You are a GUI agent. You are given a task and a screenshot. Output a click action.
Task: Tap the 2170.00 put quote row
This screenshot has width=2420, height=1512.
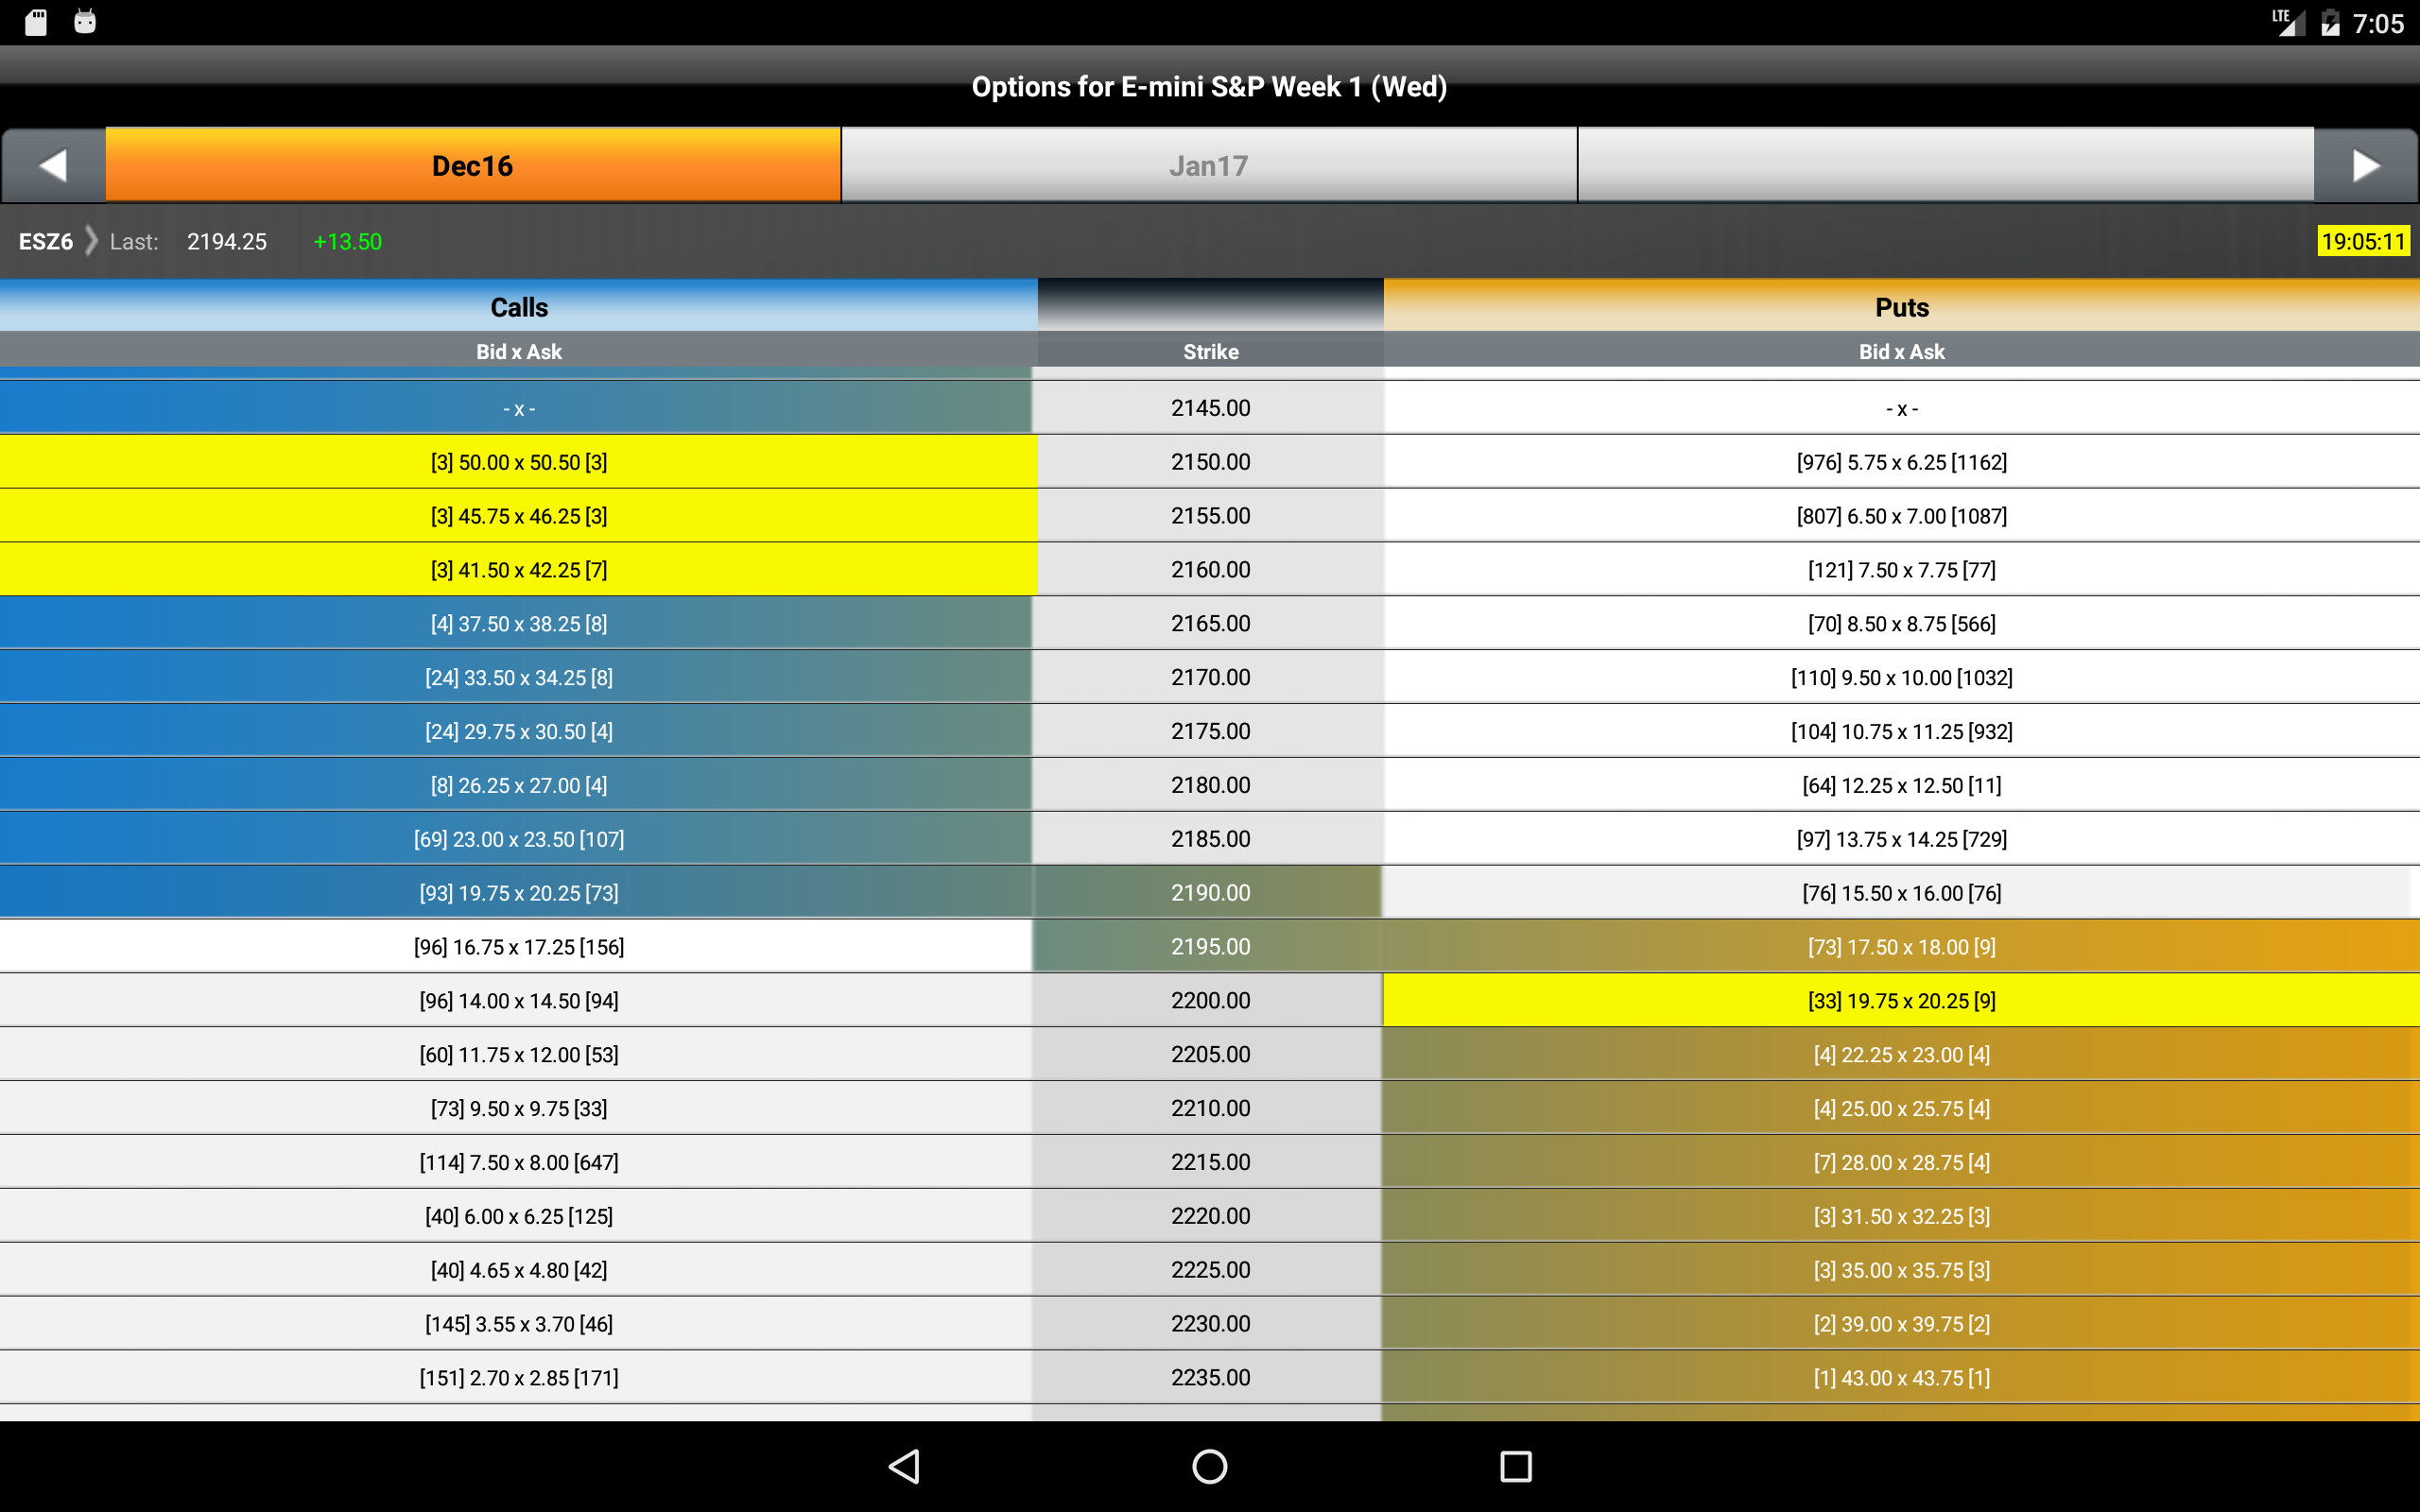pyautogui.click(x=1900, y=678)
